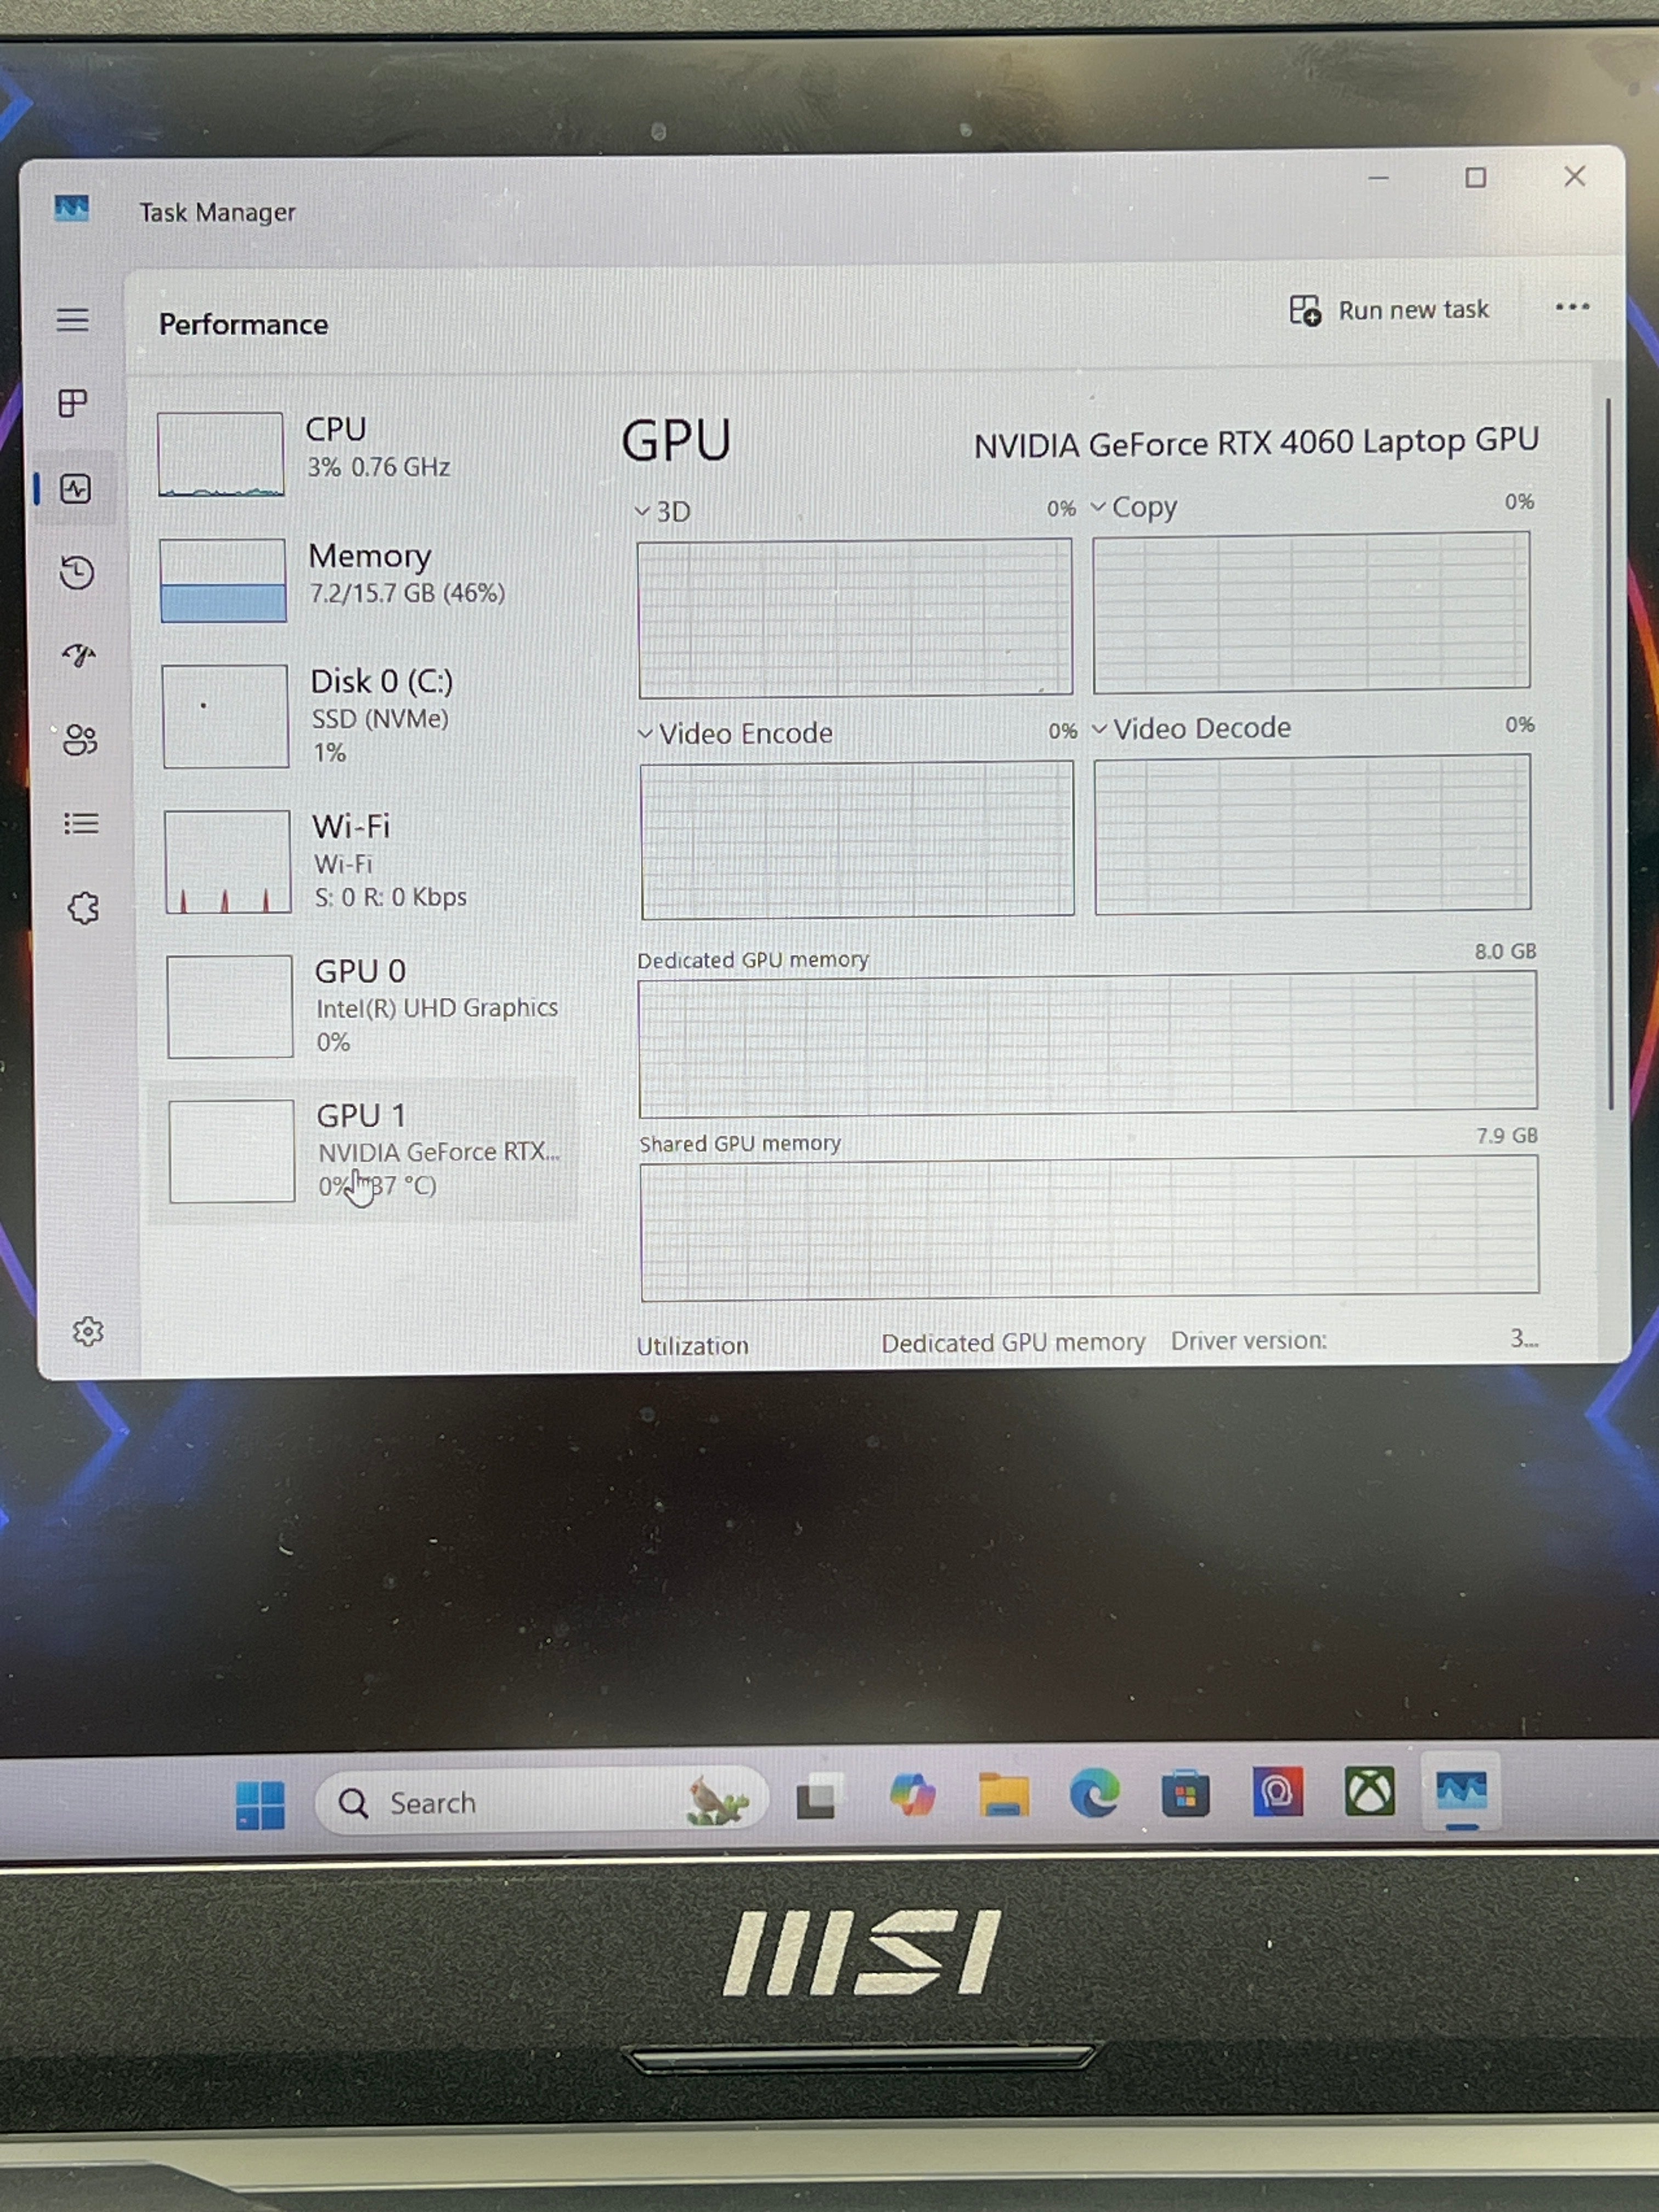Open App history page icon
This screenshot has height=2212, width=1659.
coord(77,573)
